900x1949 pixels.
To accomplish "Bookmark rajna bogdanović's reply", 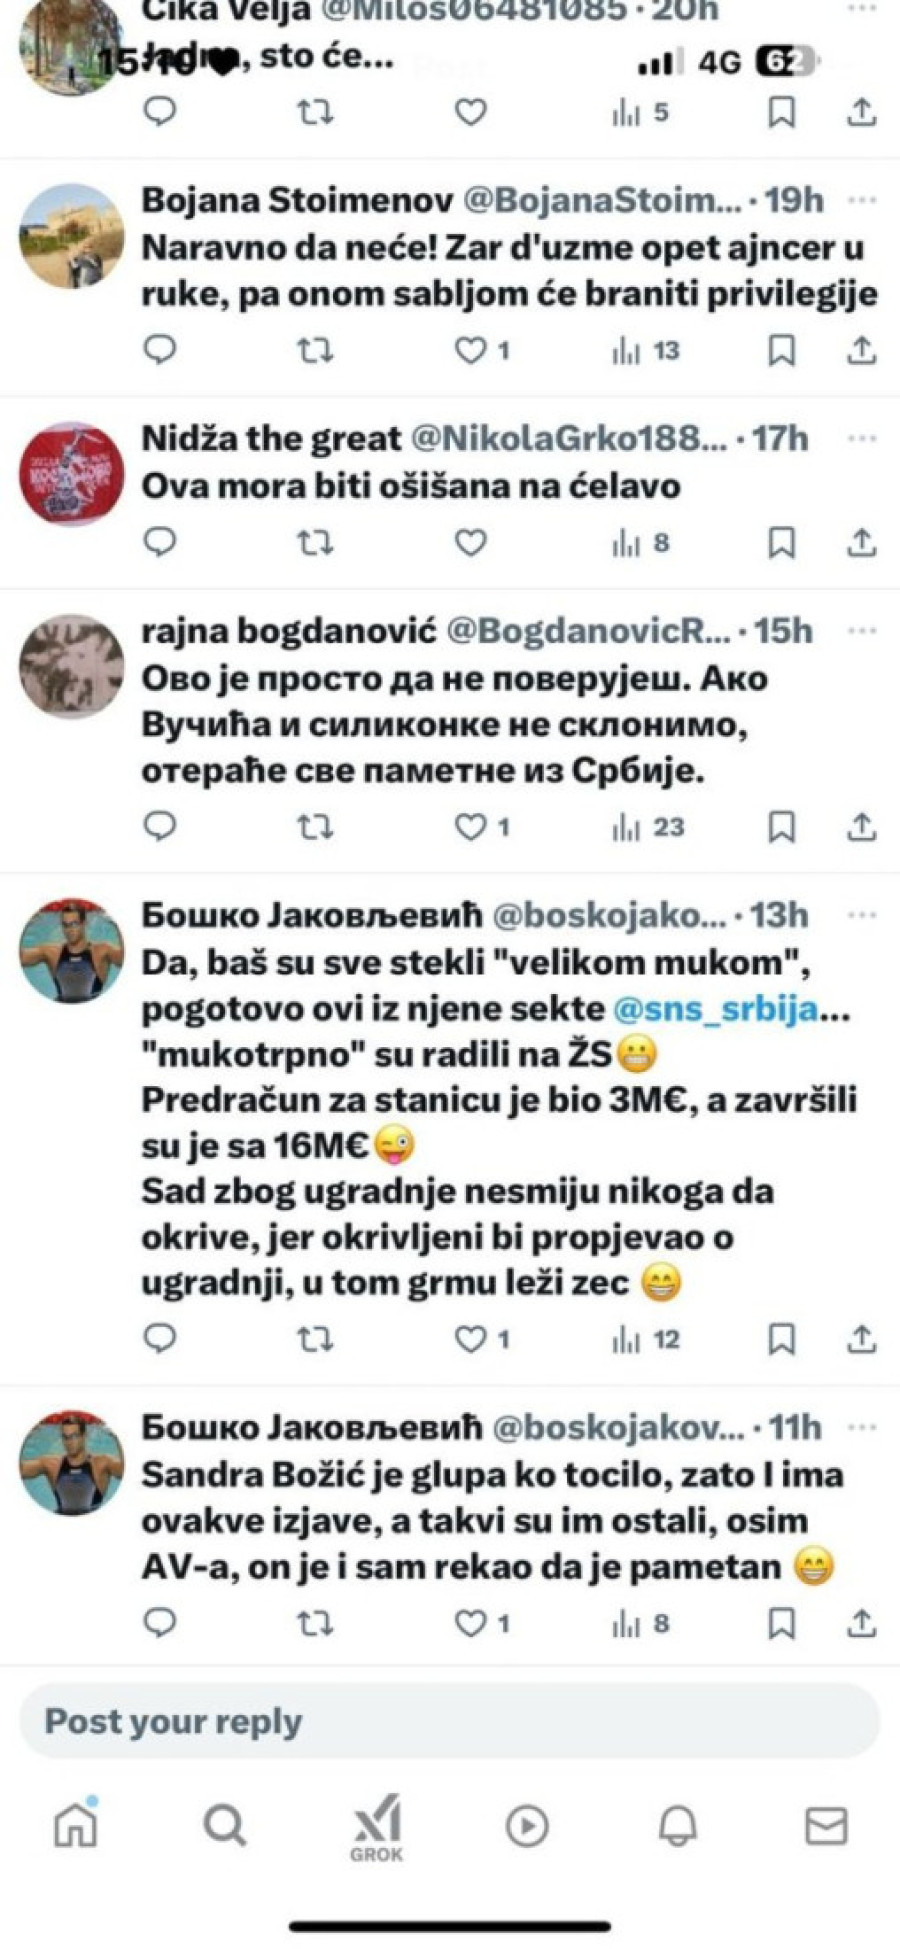I will 781,827.
